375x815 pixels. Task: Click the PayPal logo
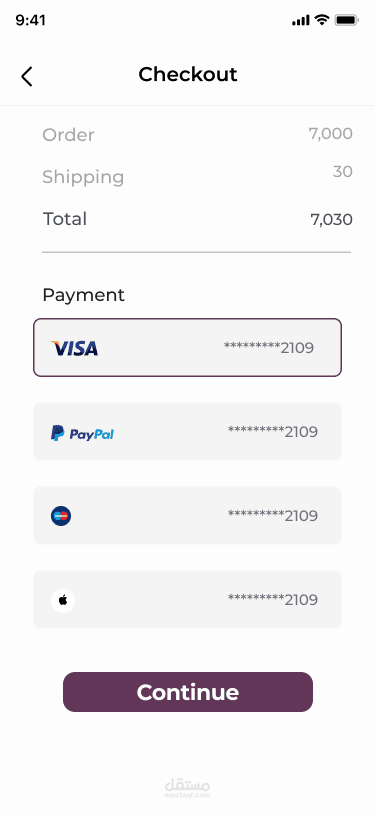click(82, 433)
